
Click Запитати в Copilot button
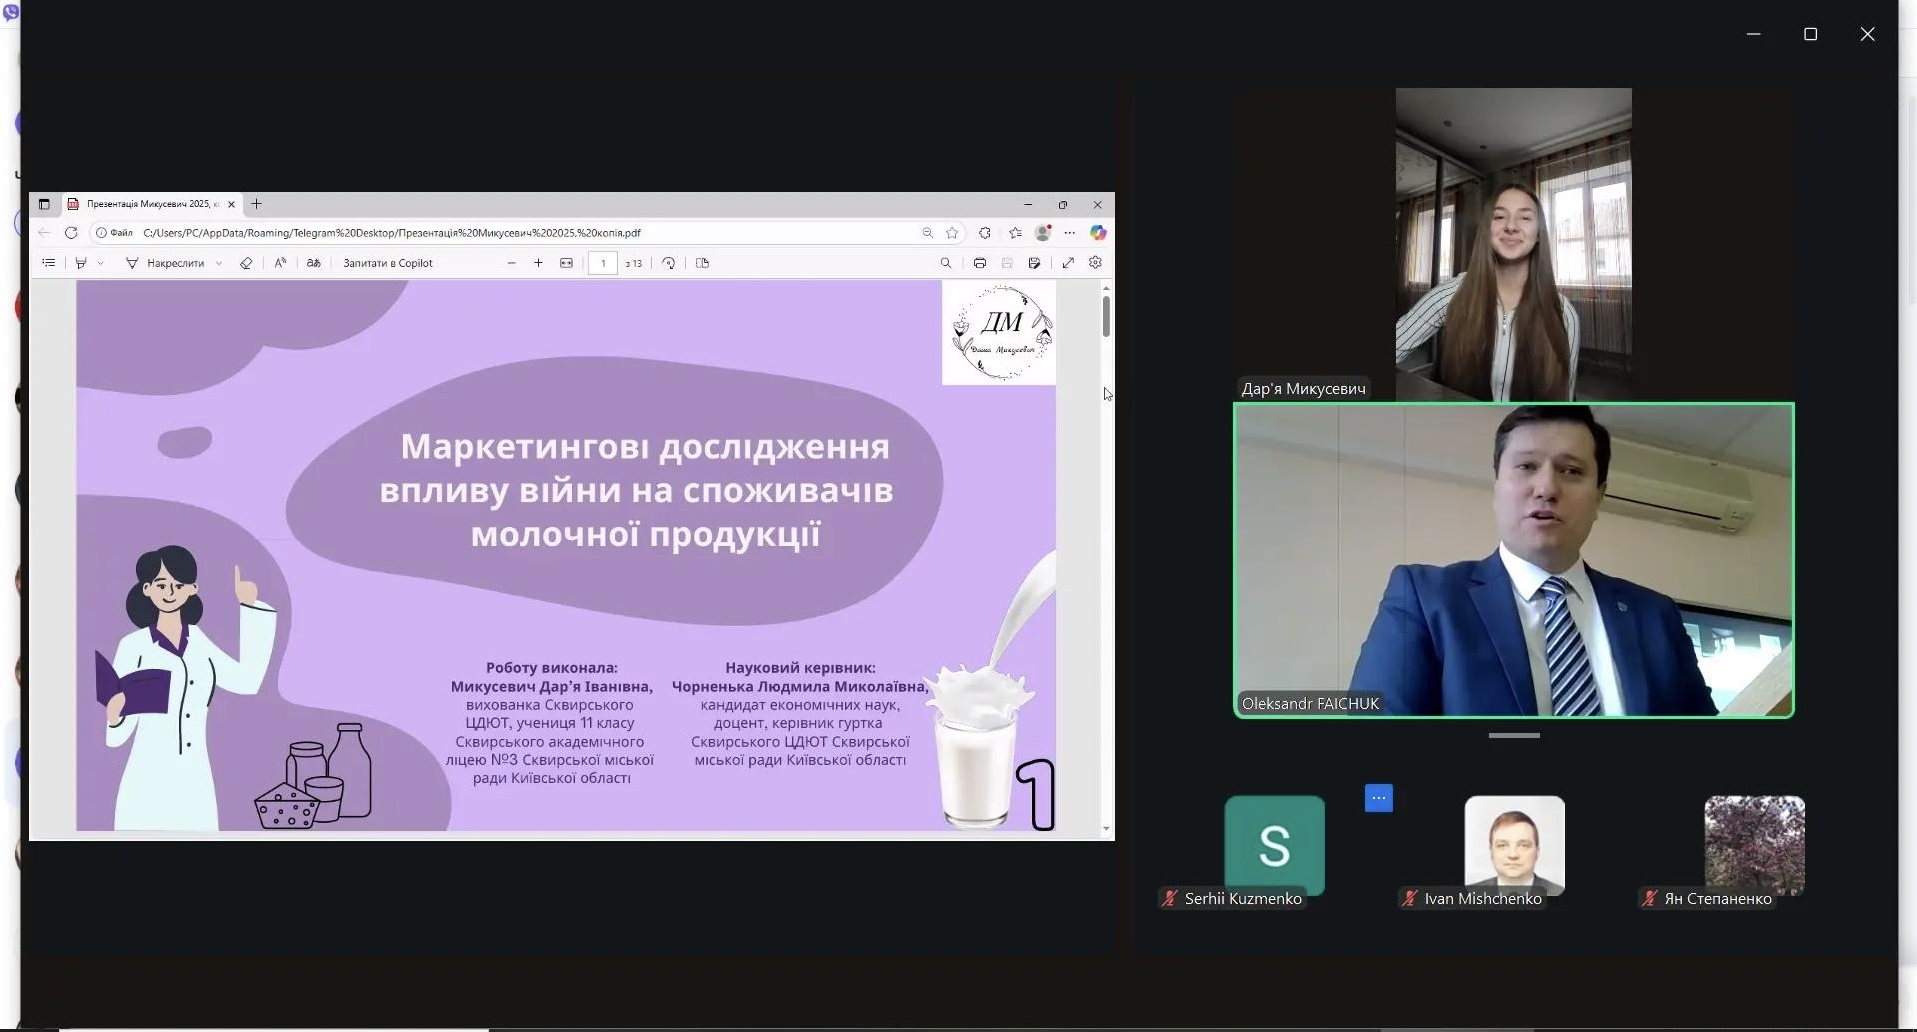(388, 263)
